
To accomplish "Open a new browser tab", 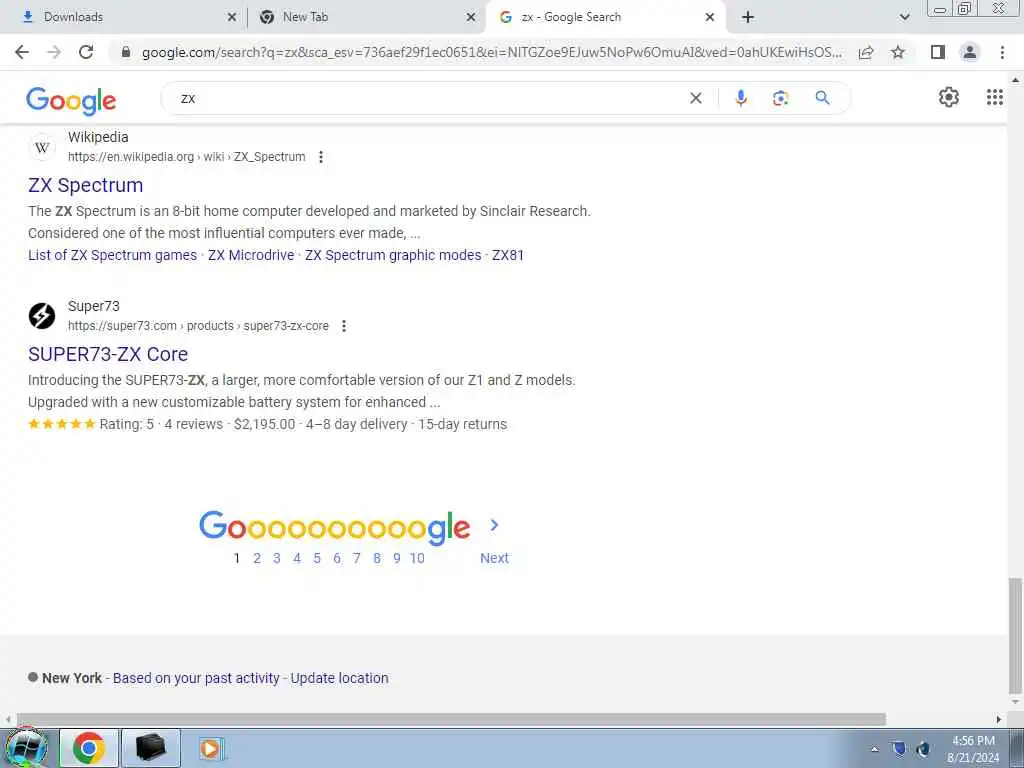I will 748,17.
